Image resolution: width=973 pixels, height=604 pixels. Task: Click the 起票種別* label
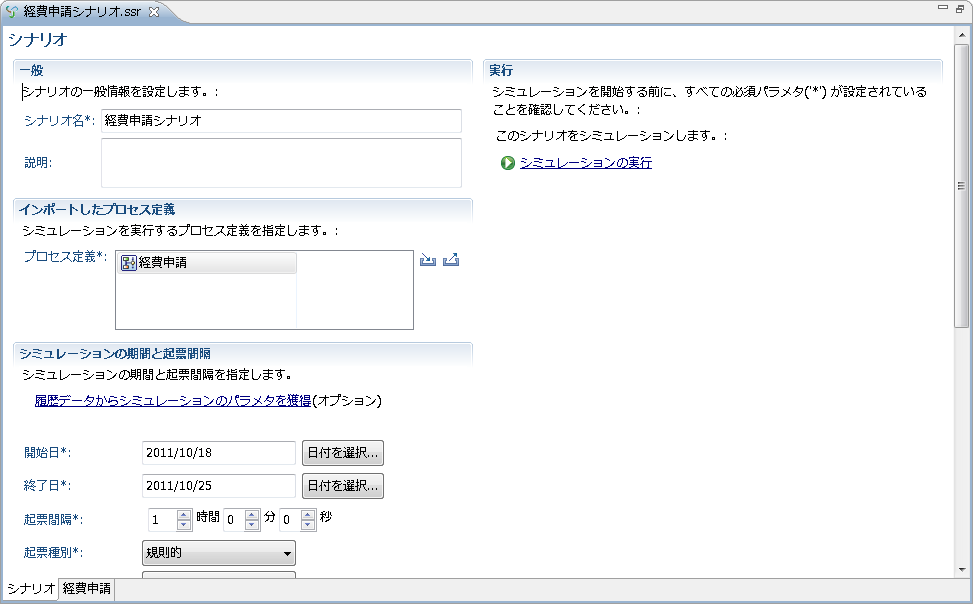(x=53, y=552)
